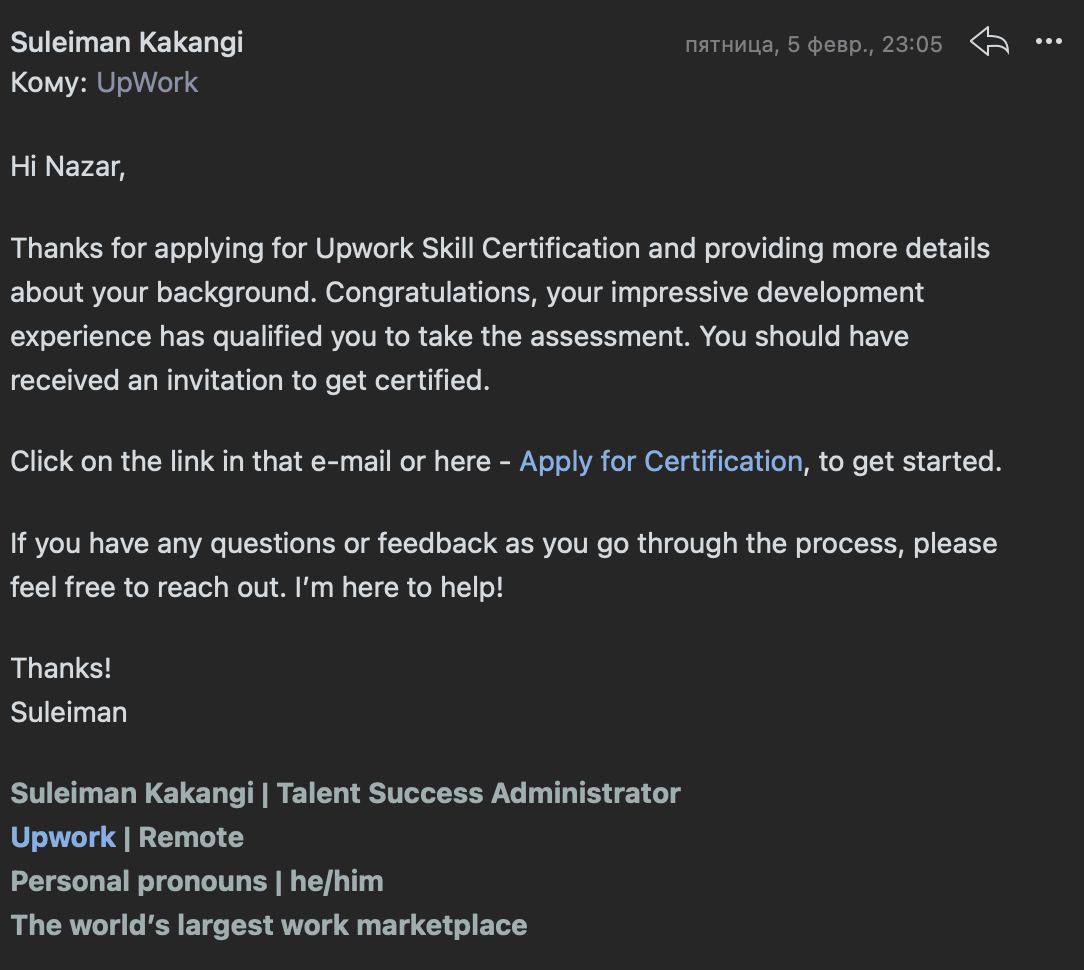The height and width of the screenshot is (970, 1084).
Task: Follow the Upwork link in the signature
Action: (63, 837)
